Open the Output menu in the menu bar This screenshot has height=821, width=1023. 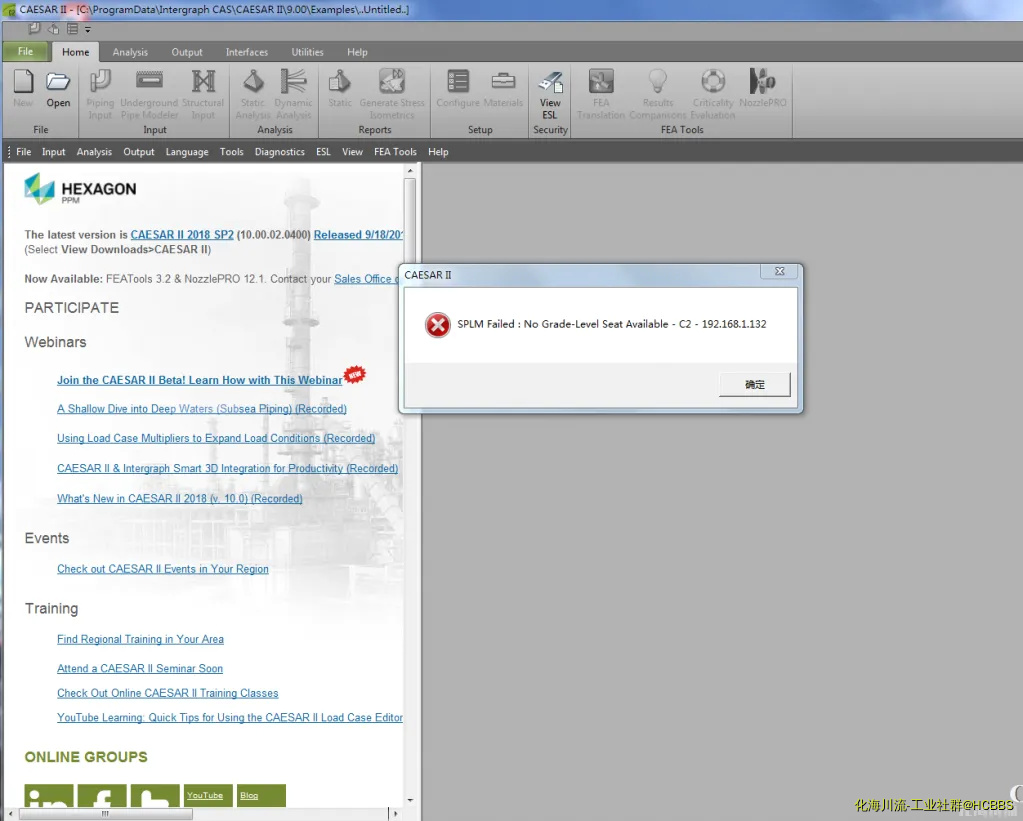point(139,152)
